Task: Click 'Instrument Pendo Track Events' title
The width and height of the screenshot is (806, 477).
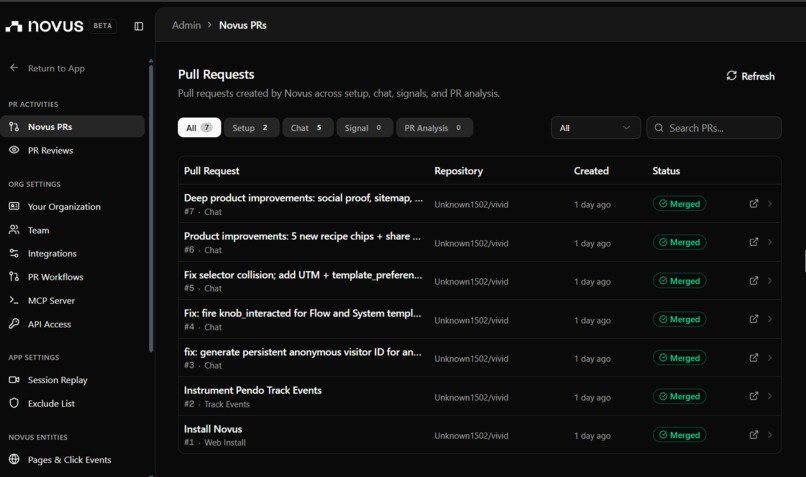Action: pyautogui.click(x=252, y=390)
